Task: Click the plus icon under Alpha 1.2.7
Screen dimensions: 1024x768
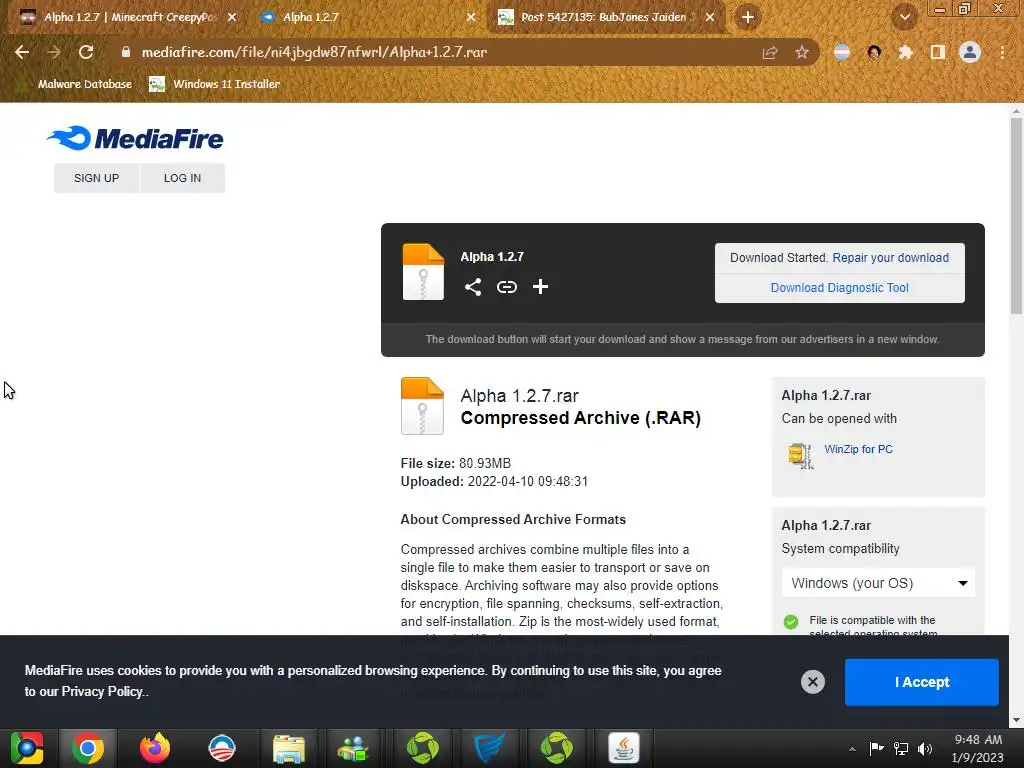Action: 540,287
